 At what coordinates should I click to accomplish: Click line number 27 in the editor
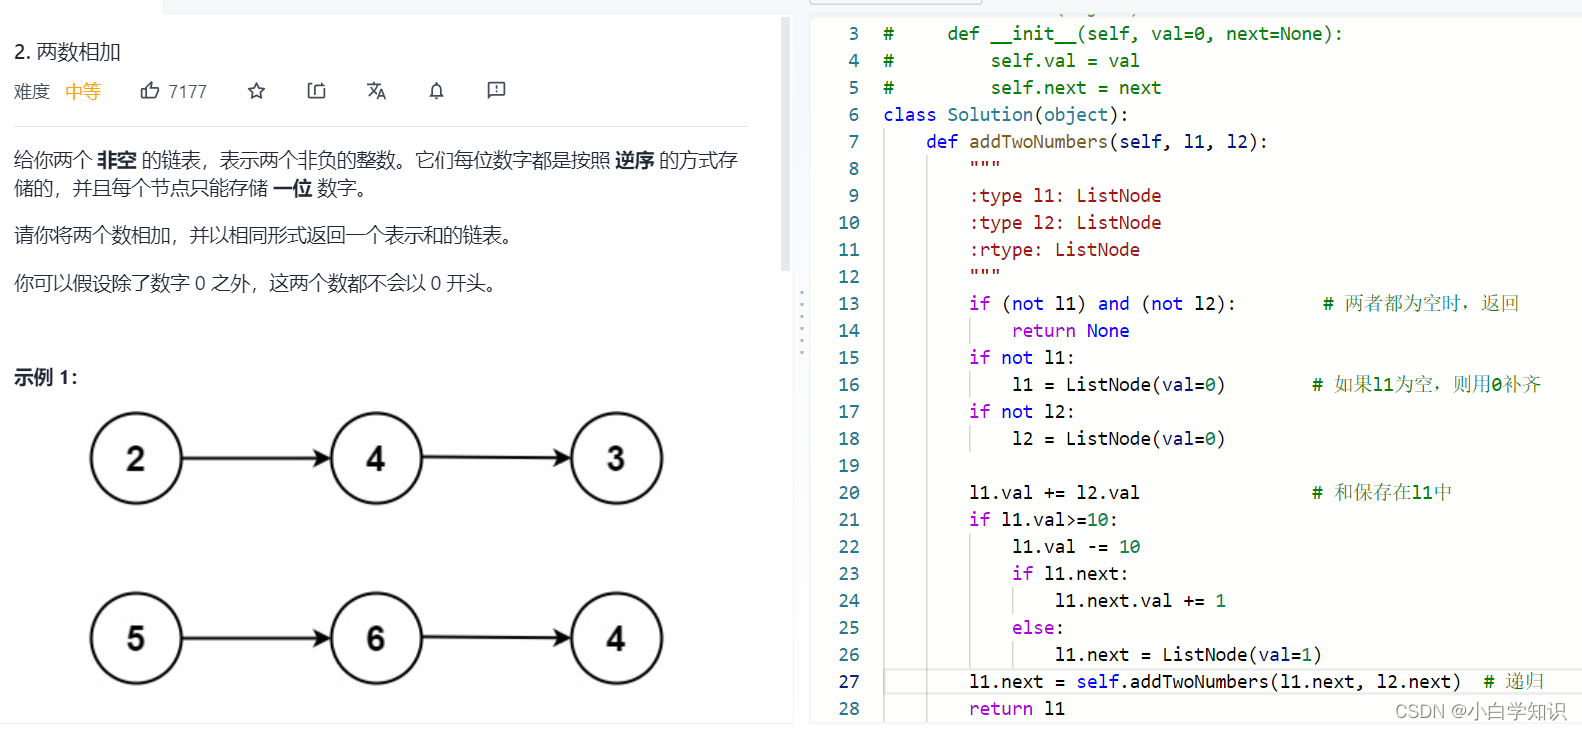849,682
